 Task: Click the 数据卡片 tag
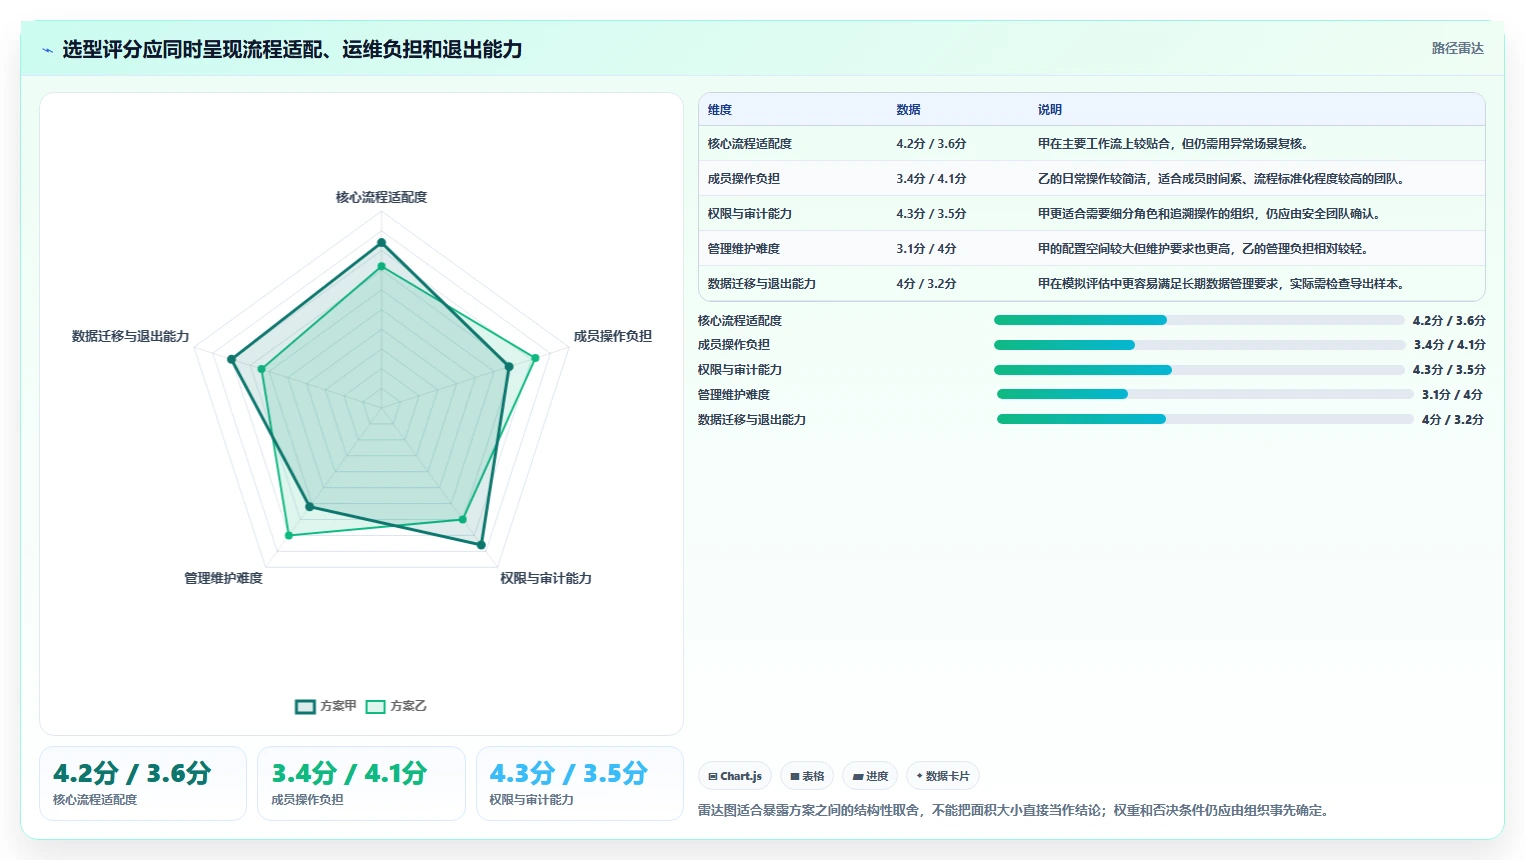point(943,776)
